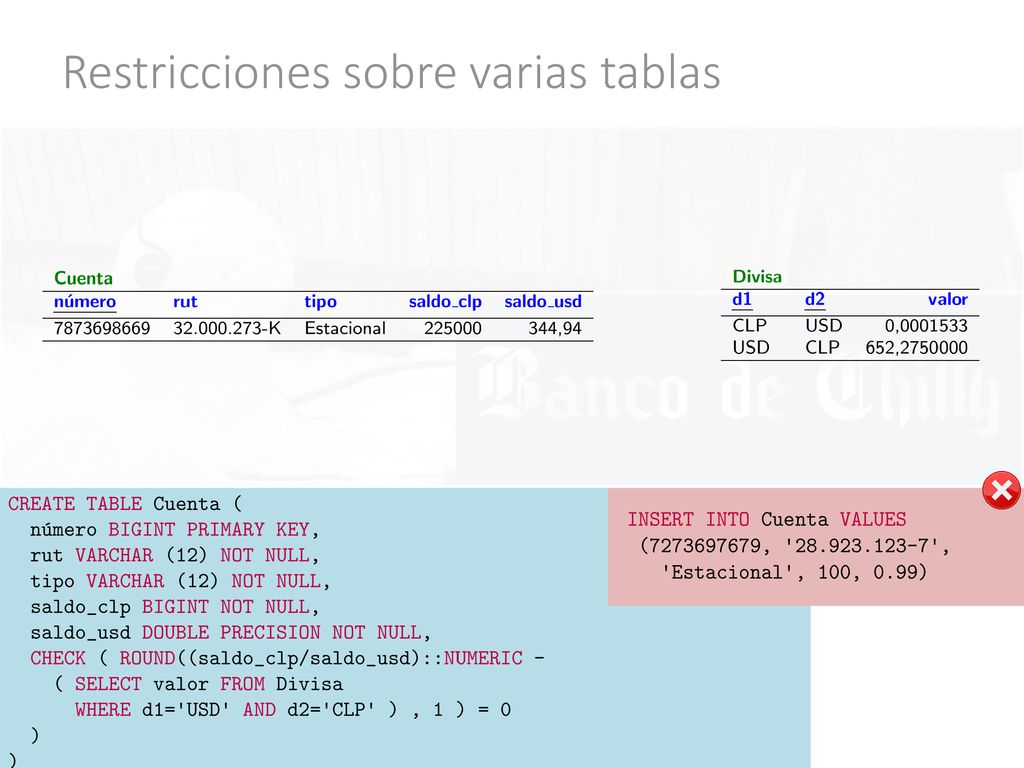Viewport: 1024px width, 768px height.
Task: Click the red X error icon
Action: tap(1001, 490)
